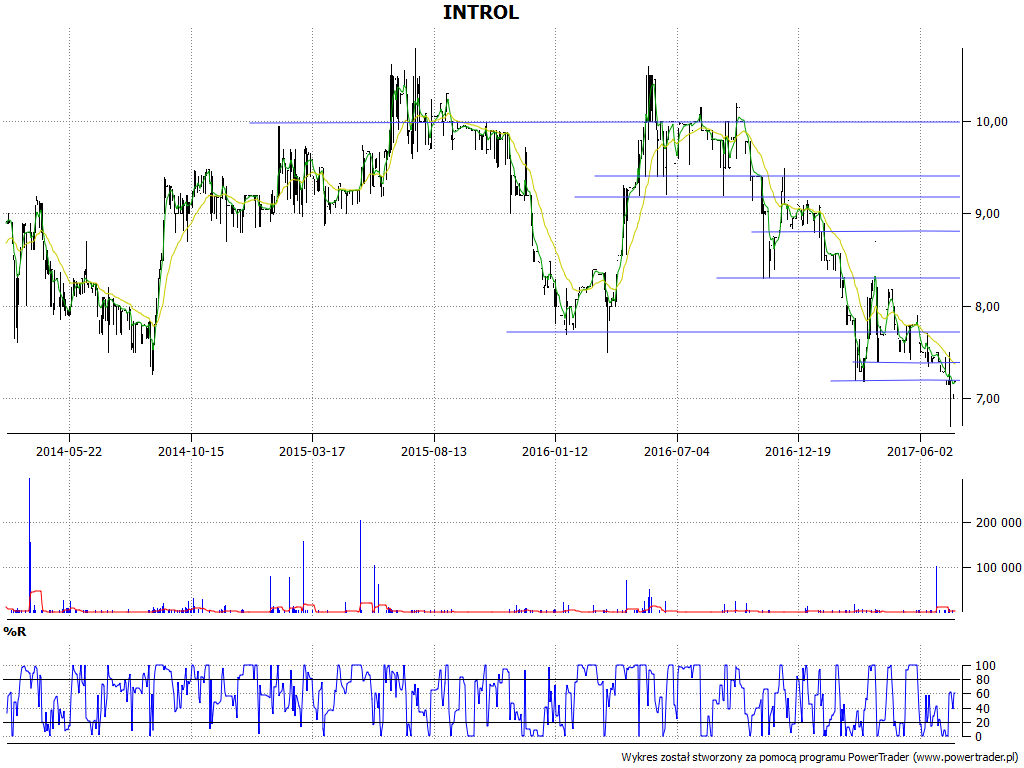
Task: Click the 100 000 volume axis label
Action: [x=999, y=568]
